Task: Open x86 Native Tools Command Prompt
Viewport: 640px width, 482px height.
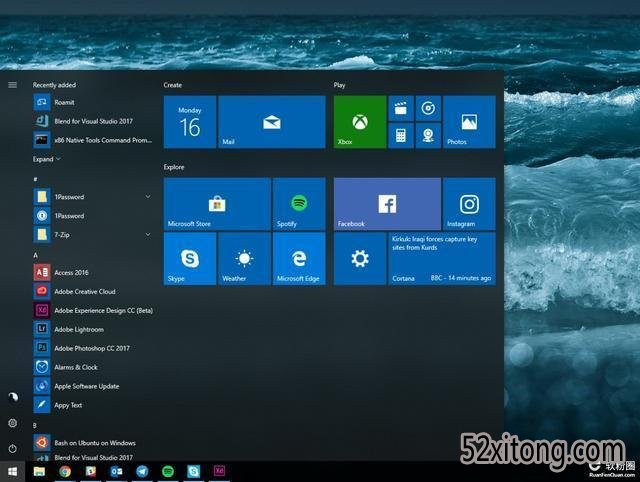Action: pos(93,140)
